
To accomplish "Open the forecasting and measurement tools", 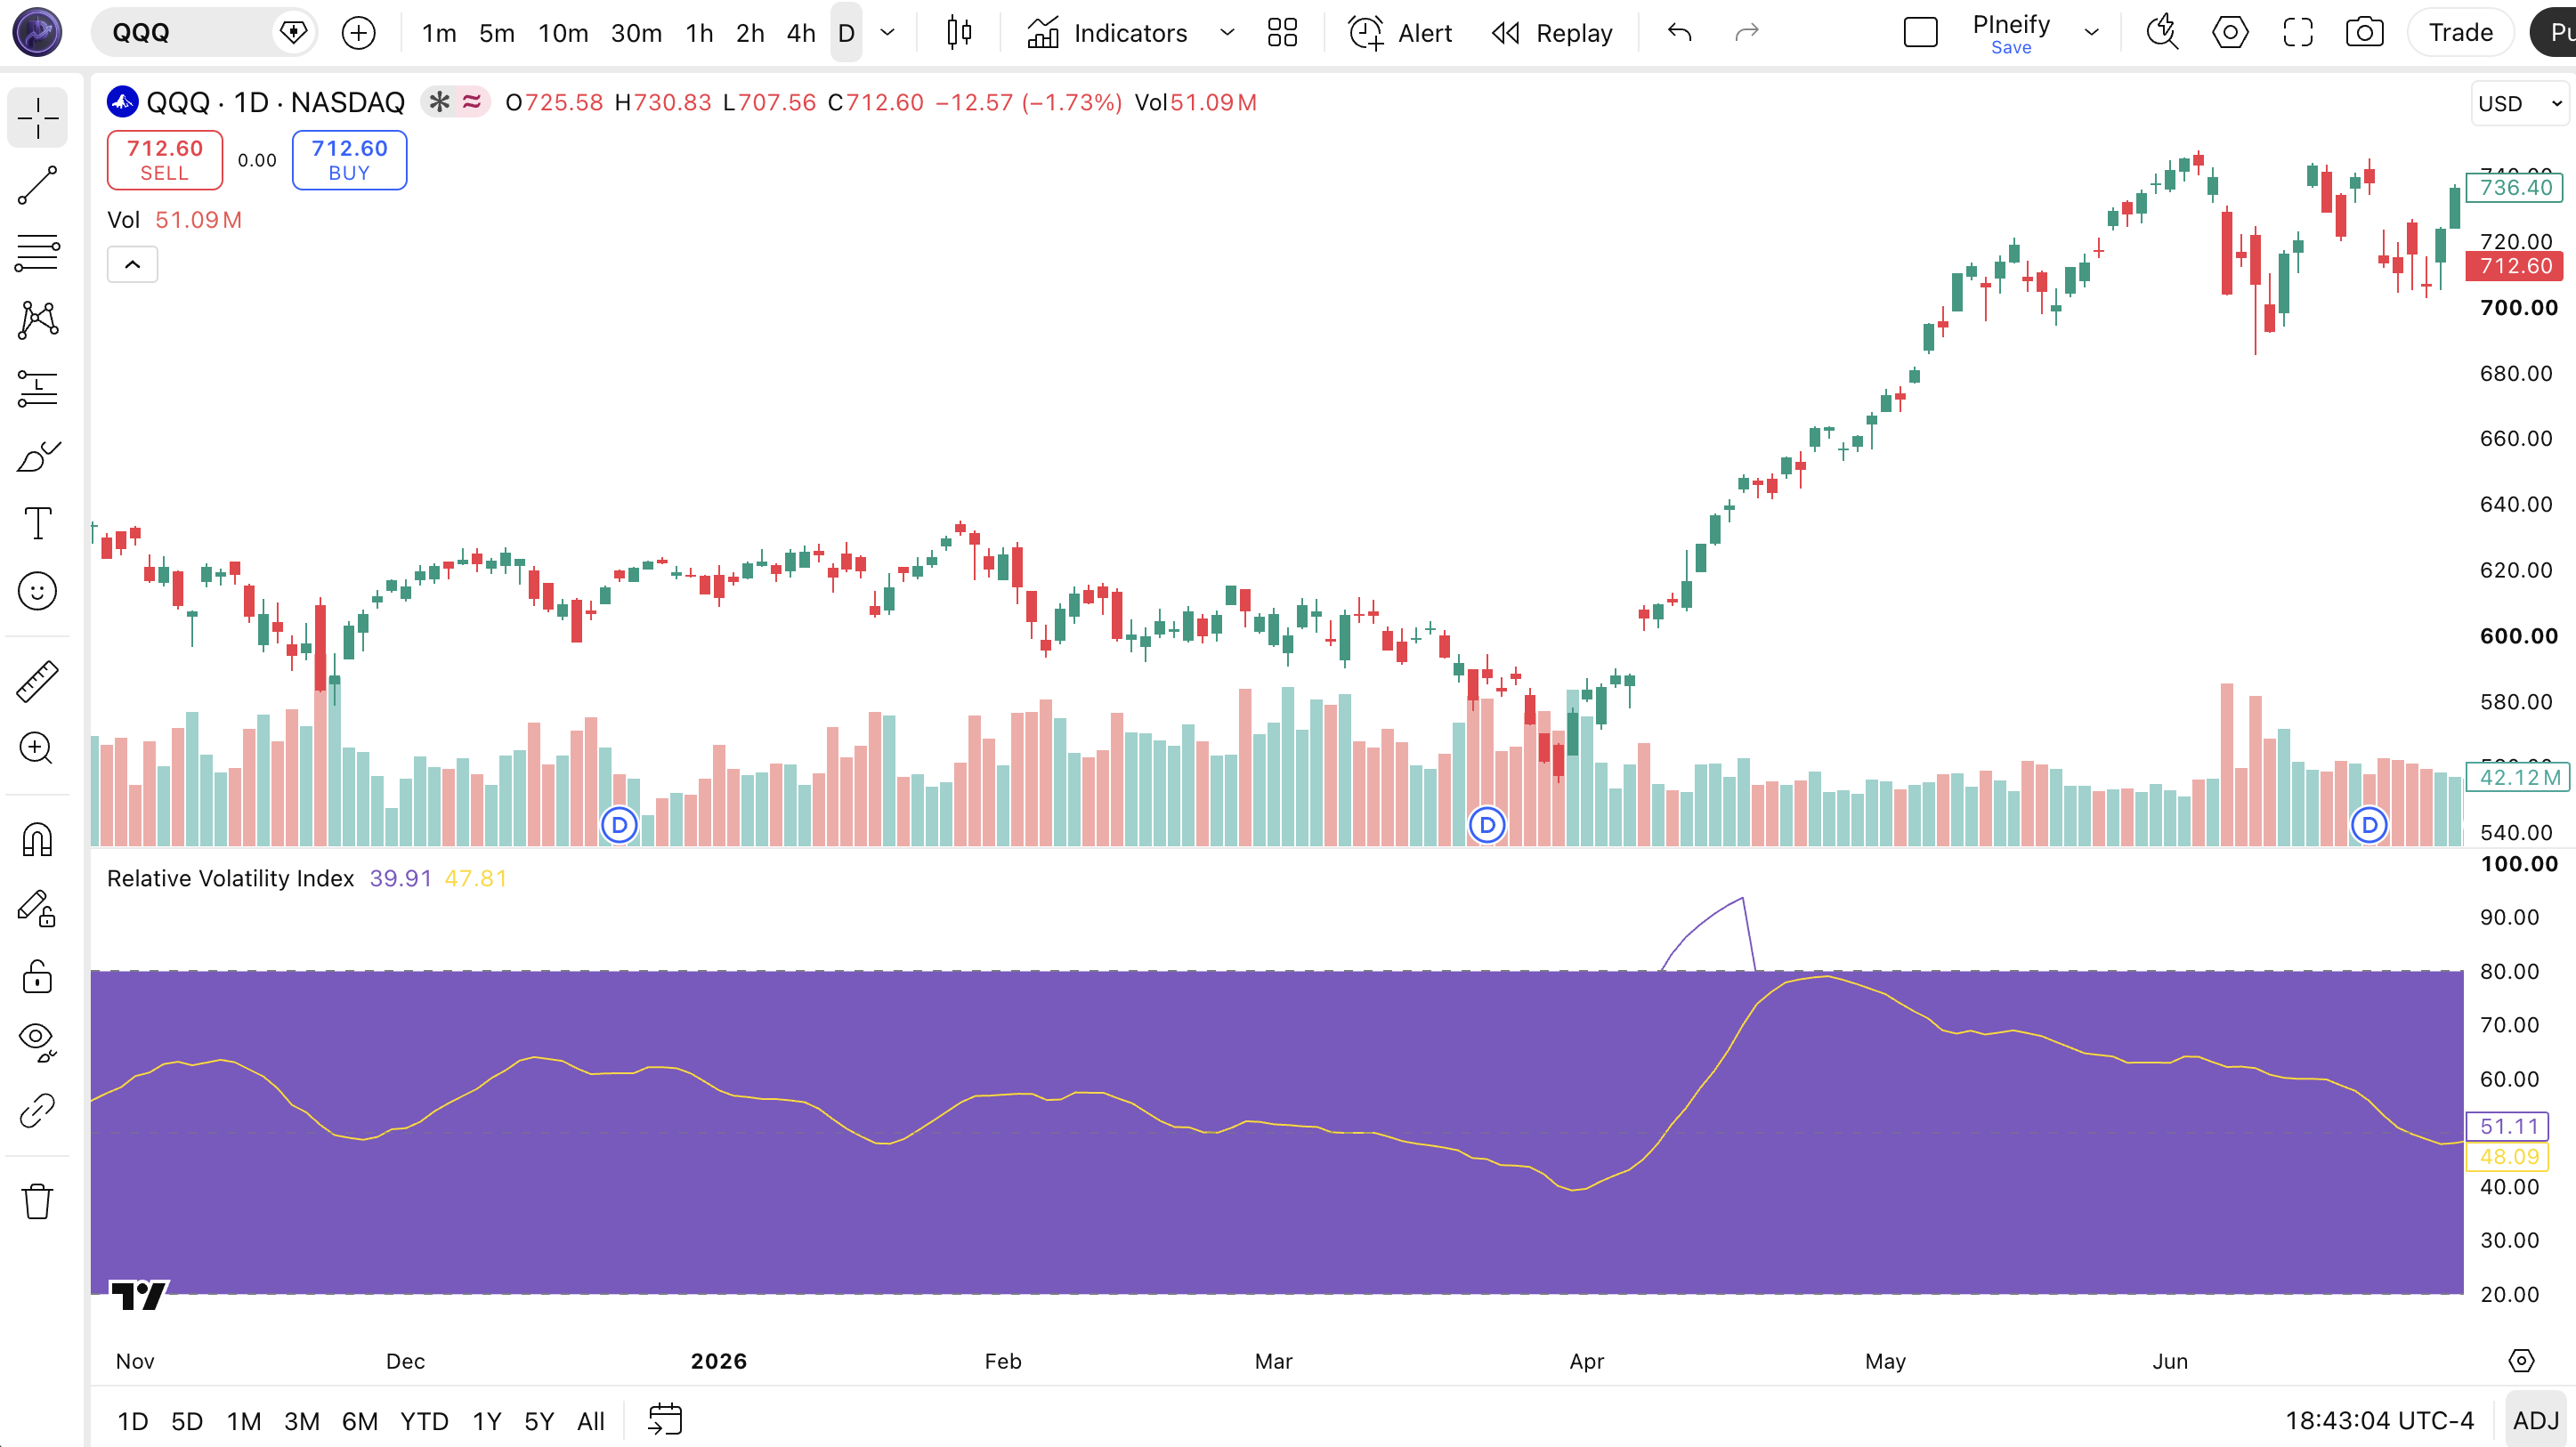I will 37,388.
